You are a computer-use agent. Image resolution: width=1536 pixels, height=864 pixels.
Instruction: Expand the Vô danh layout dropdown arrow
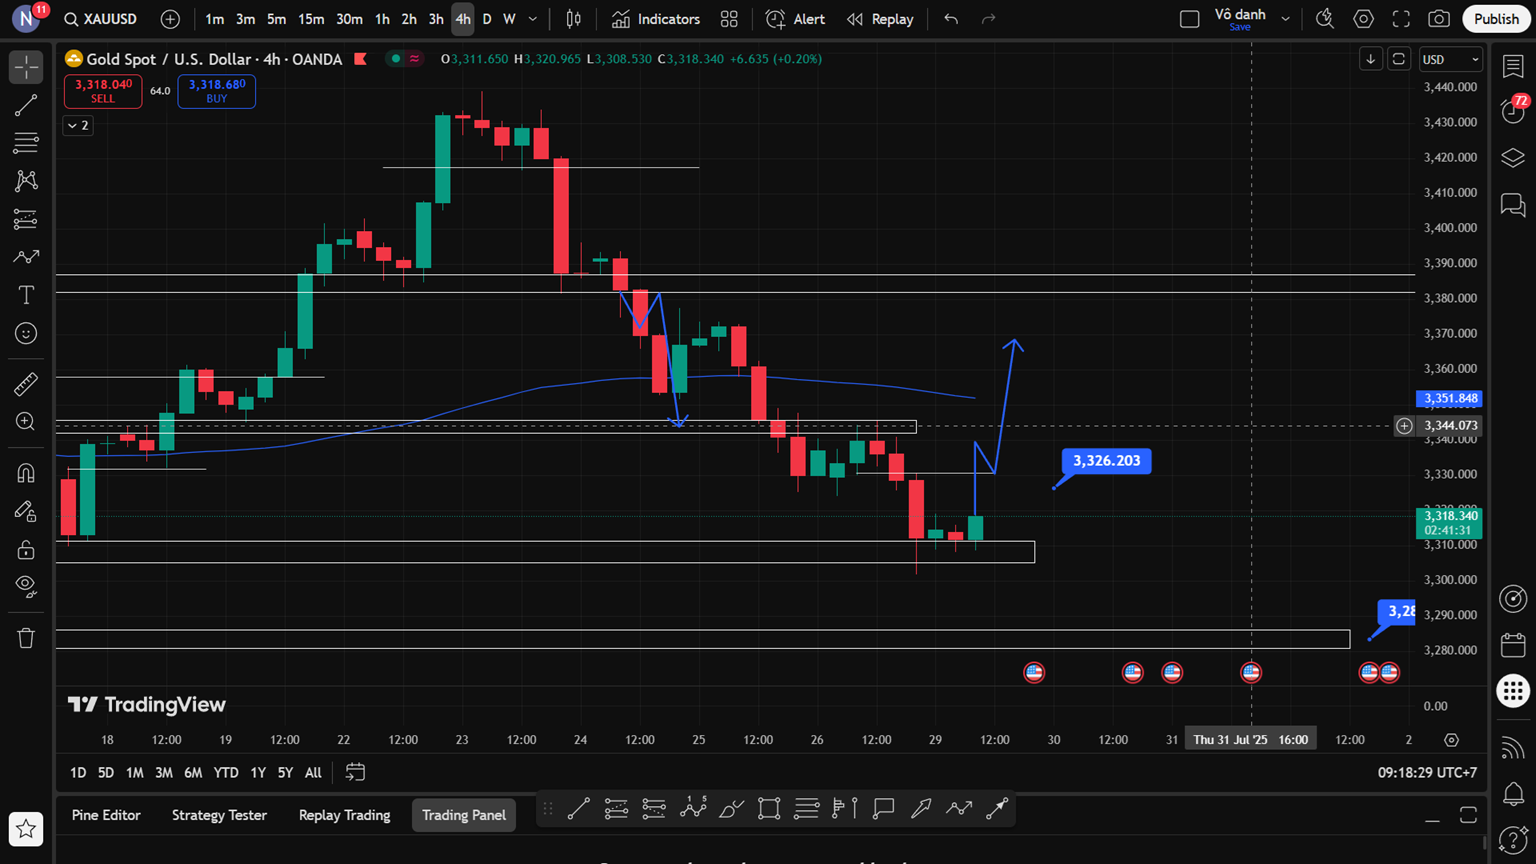click(1286, 19)
